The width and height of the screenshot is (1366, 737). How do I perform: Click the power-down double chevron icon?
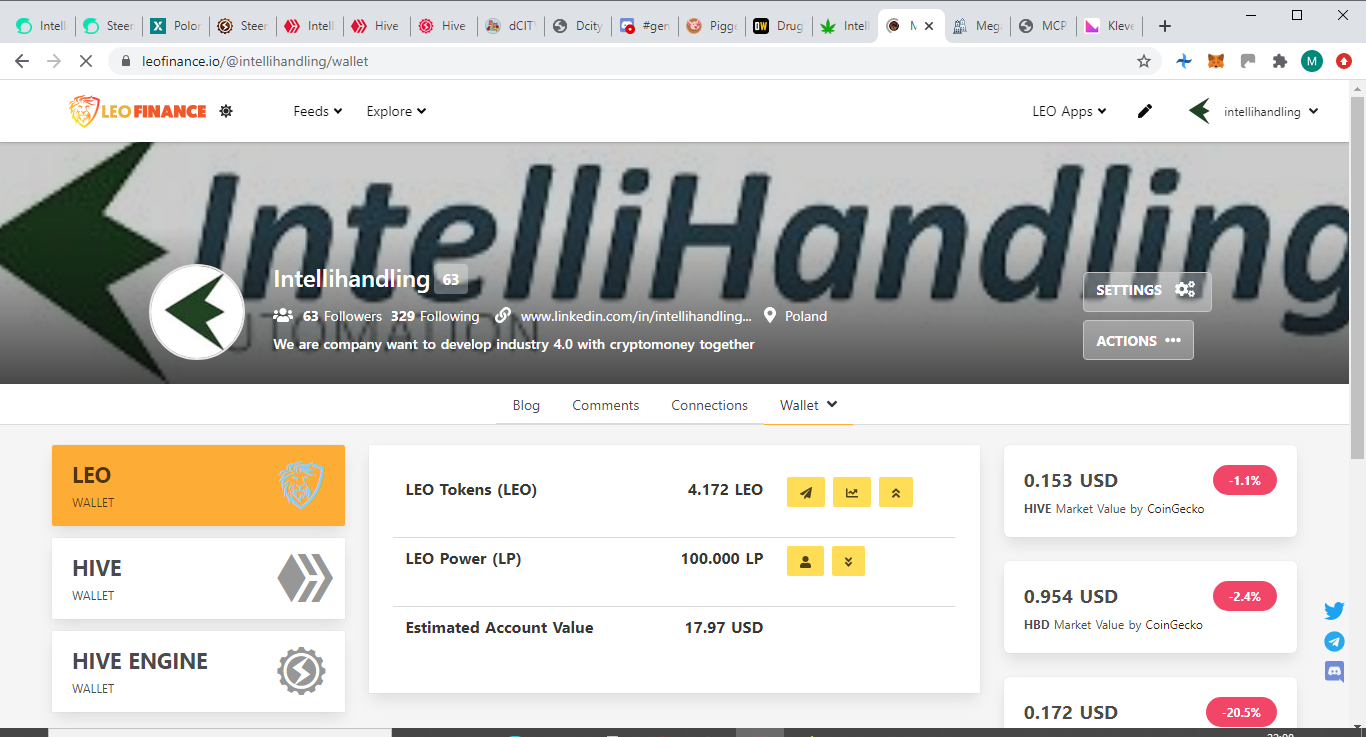848,561
